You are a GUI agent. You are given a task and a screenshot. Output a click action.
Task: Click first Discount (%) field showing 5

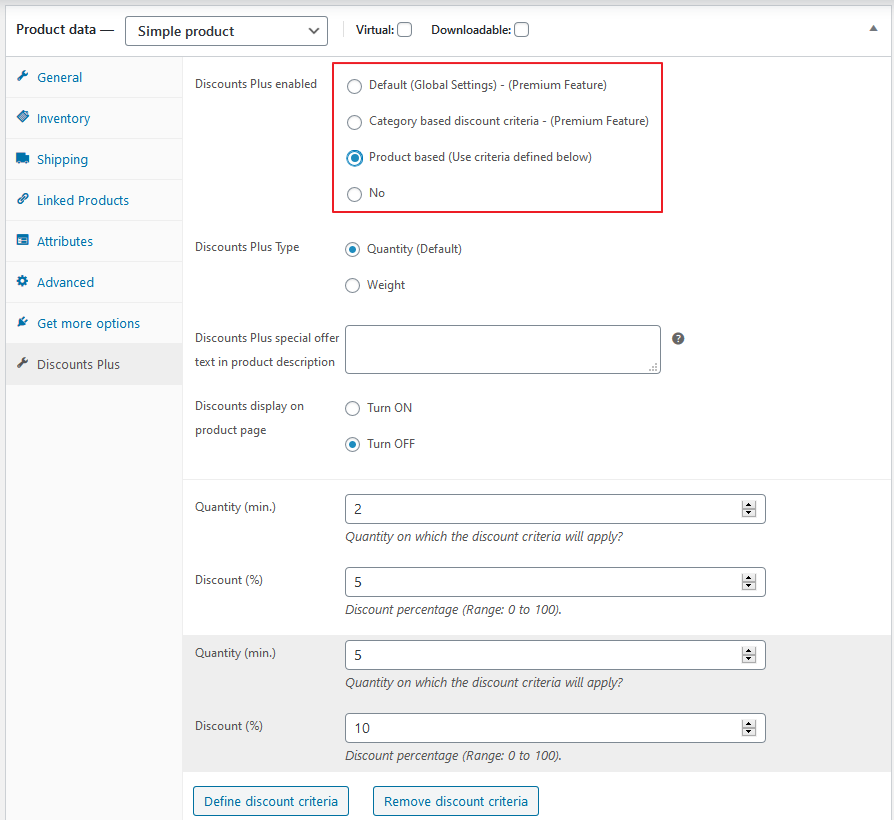click(555, 582)
